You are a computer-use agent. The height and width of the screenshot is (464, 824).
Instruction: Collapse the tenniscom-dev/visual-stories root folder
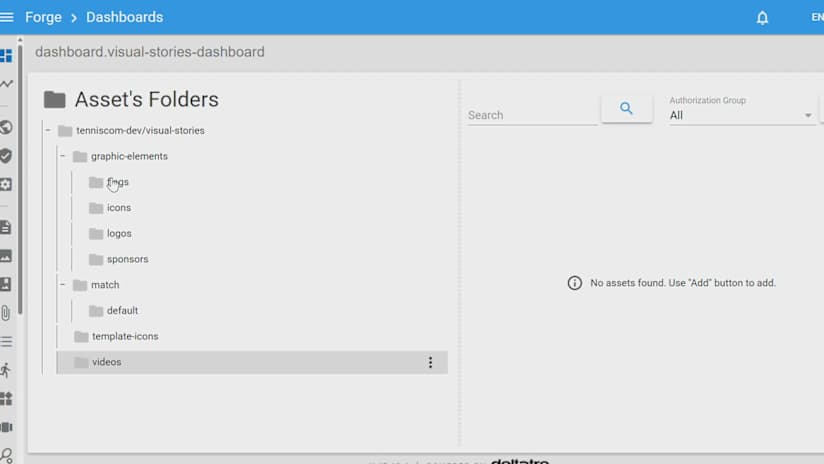(48, 130)
